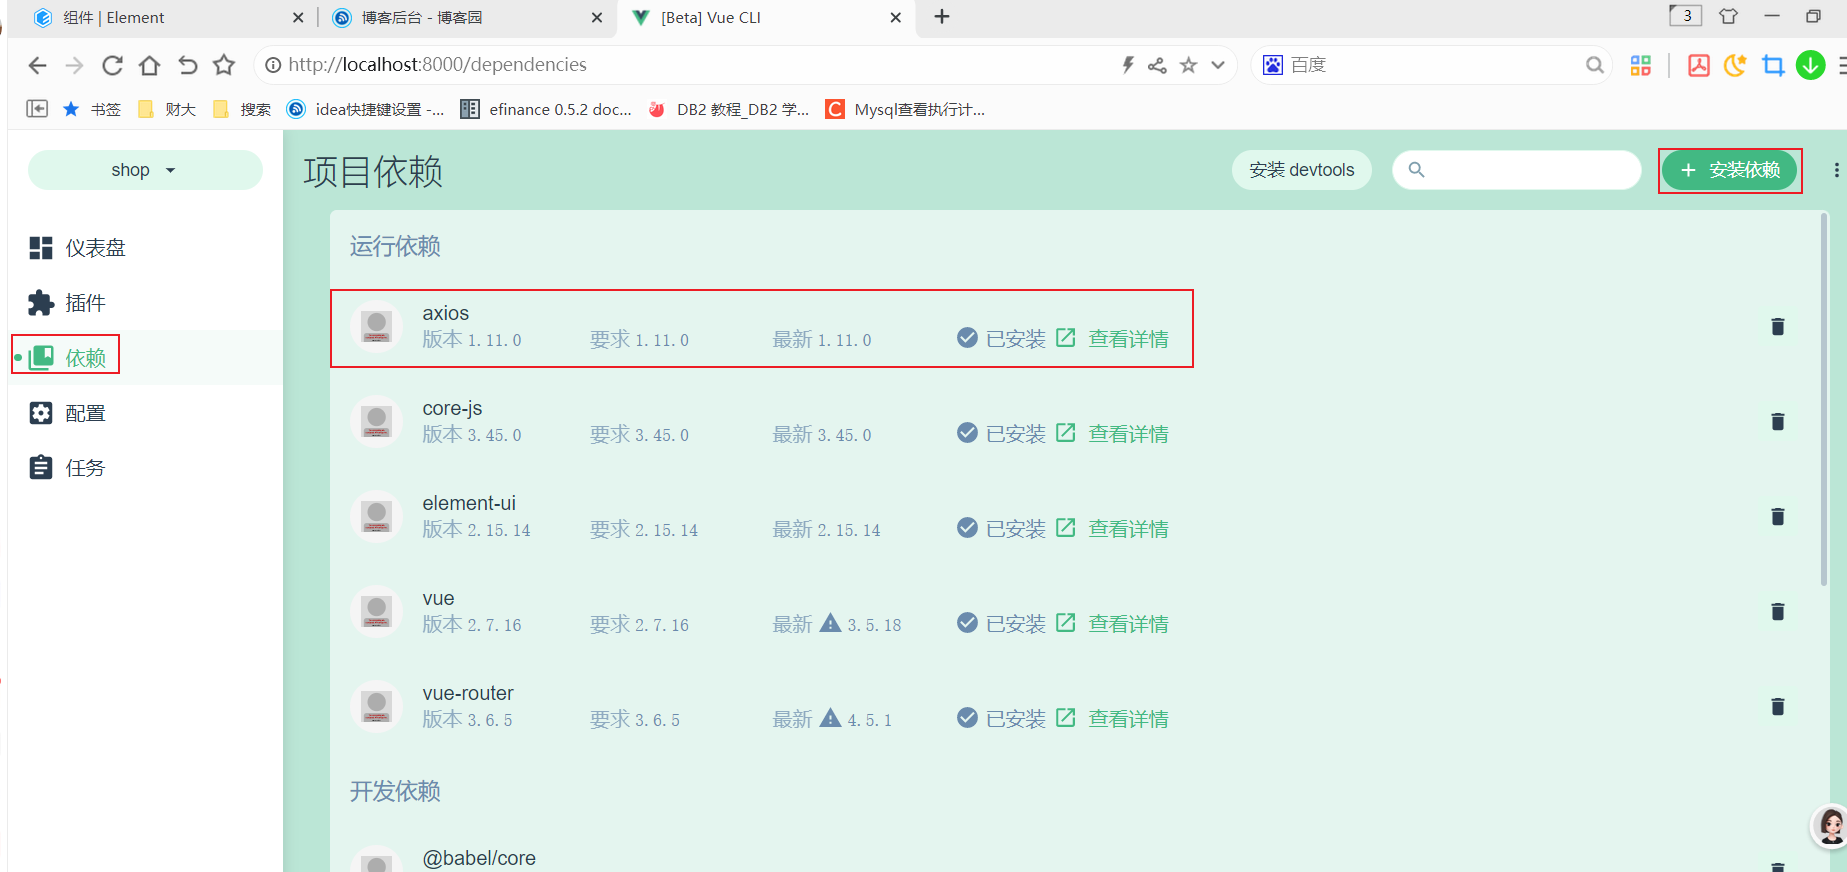The width and height of the screenshot is (1847, 872).
Task: Click the undo/restore closed page icon
Action: click(x=187, y=65)
